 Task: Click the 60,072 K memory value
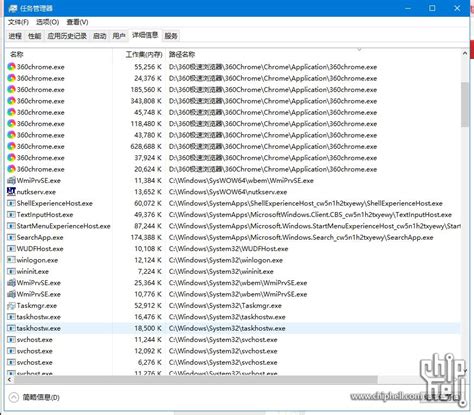148,203
